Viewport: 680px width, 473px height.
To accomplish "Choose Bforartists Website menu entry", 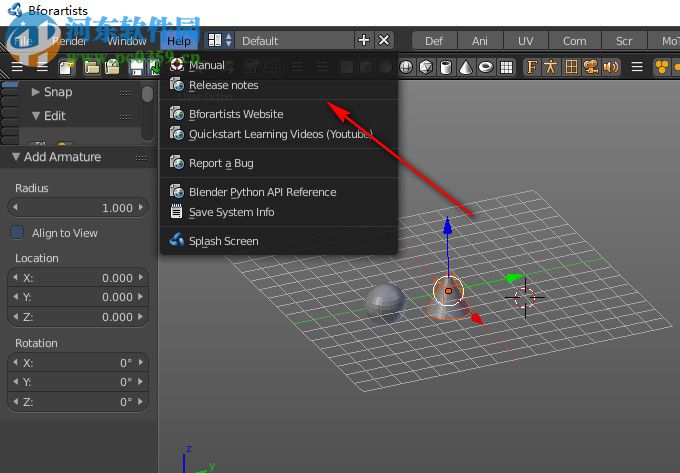I will (x=279, y=114).
